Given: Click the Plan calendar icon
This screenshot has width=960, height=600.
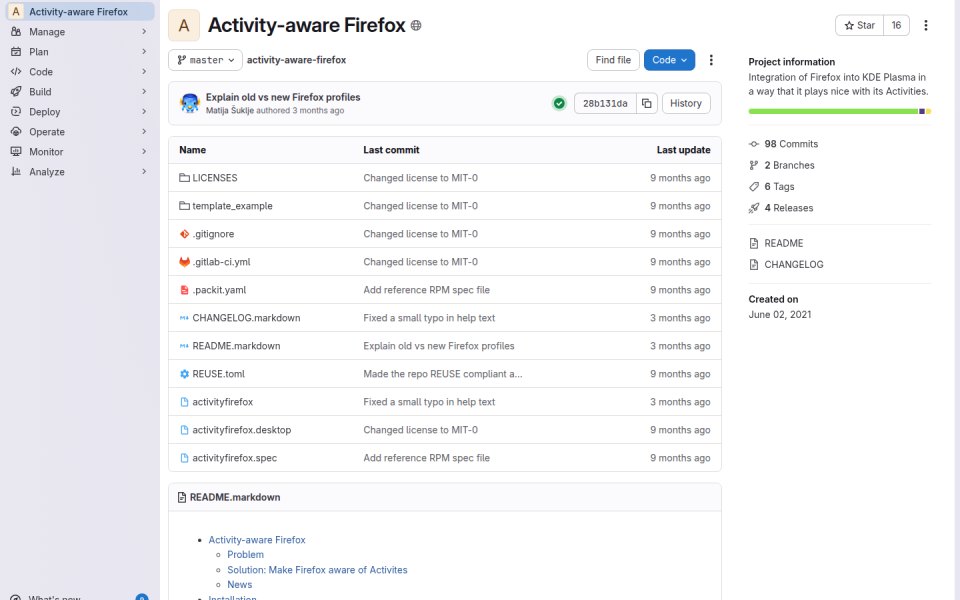Looking at the screenshot, I should coord(16,52).
